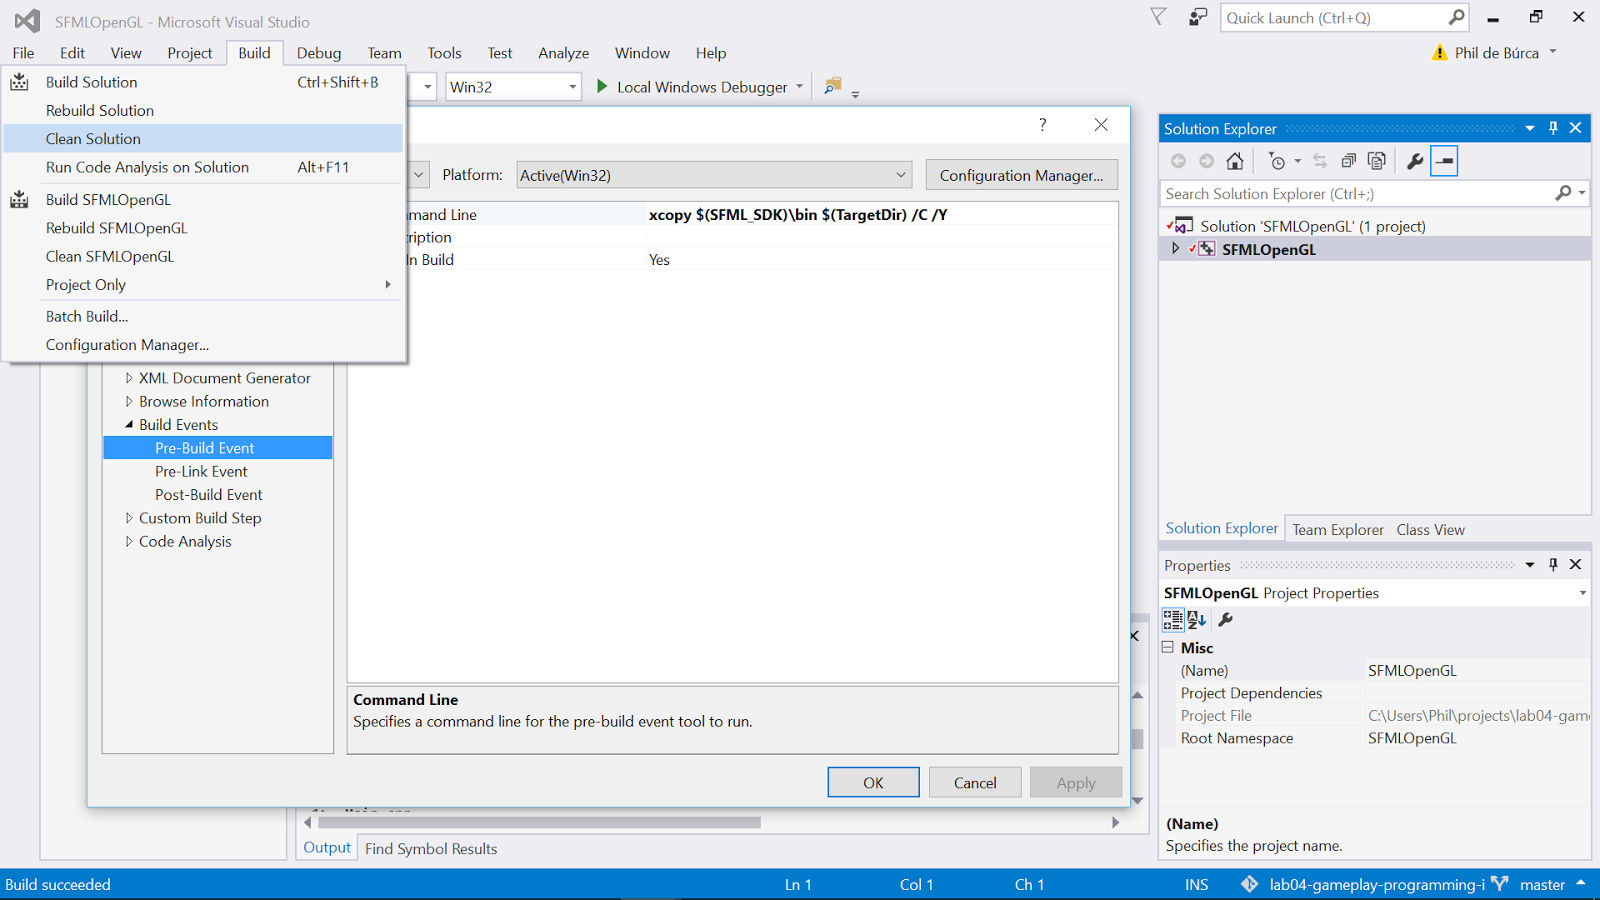Screen dimensions: 1600x900
Task: Click the Back arrow in Solution Explorer toolbar
Action: point(1178,161)
